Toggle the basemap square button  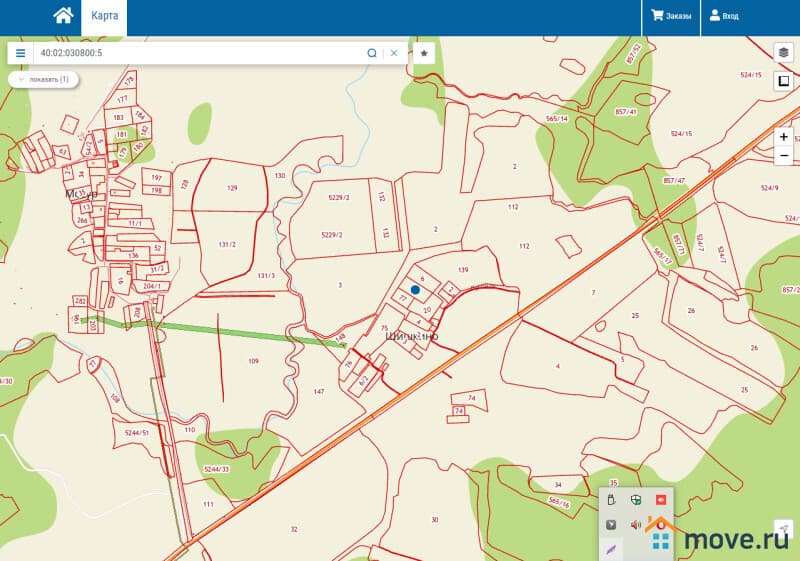pos(784,82)
